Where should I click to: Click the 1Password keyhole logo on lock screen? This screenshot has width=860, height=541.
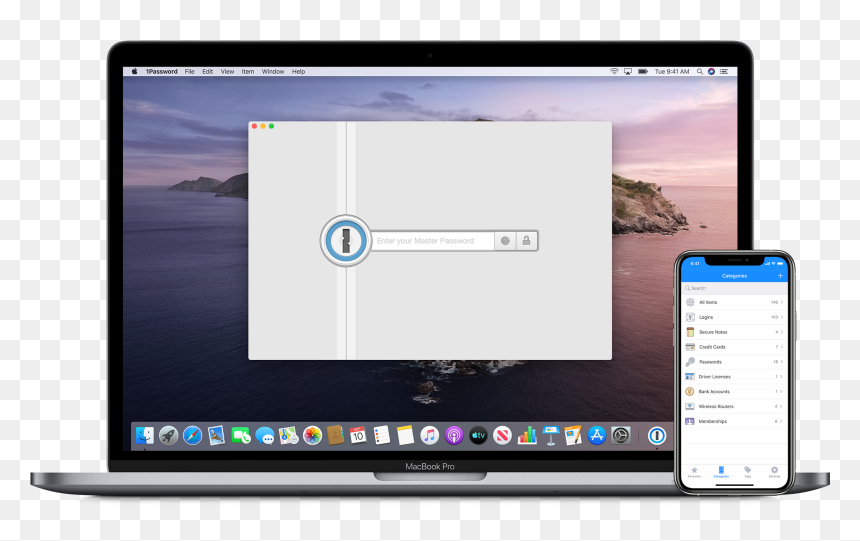coord(346,240)
